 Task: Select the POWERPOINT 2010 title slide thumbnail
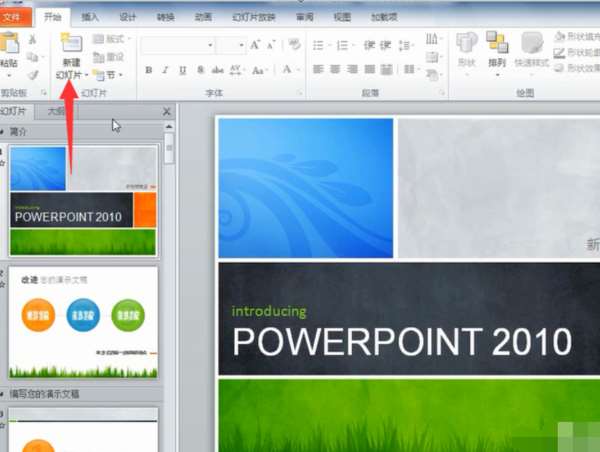point(83,201)
